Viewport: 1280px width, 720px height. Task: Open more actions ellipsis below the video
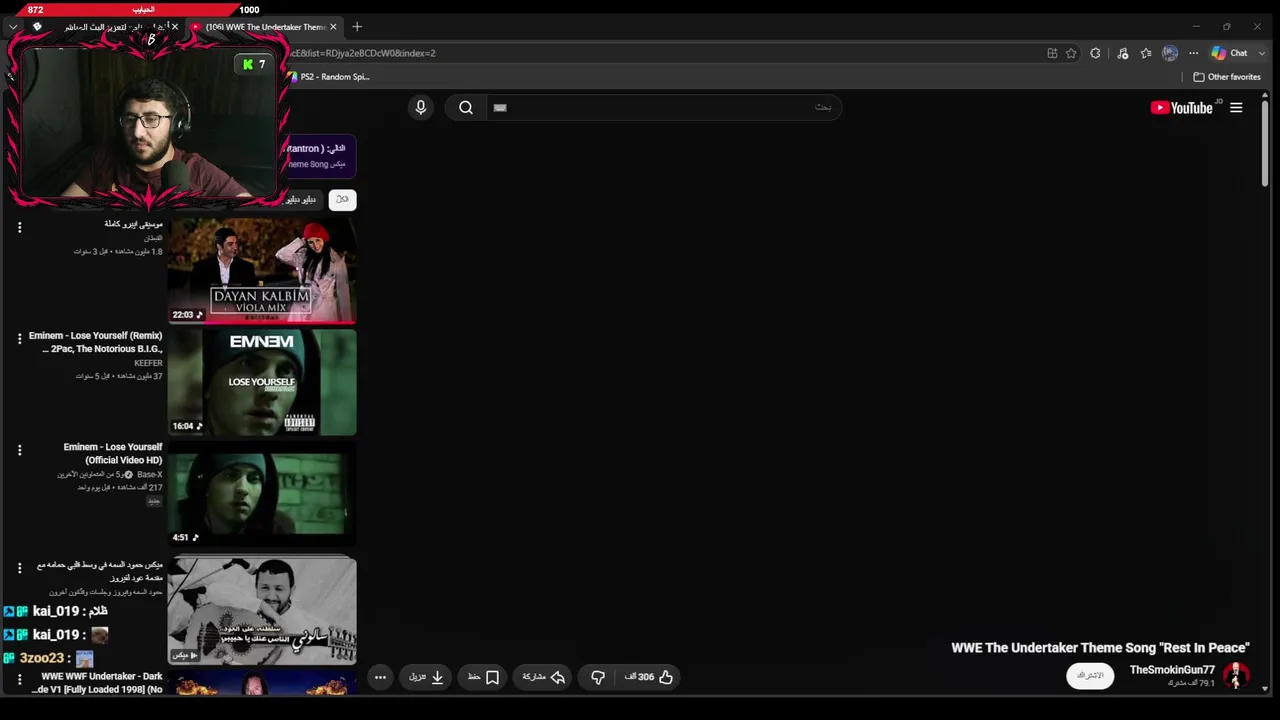pos(380,677)
